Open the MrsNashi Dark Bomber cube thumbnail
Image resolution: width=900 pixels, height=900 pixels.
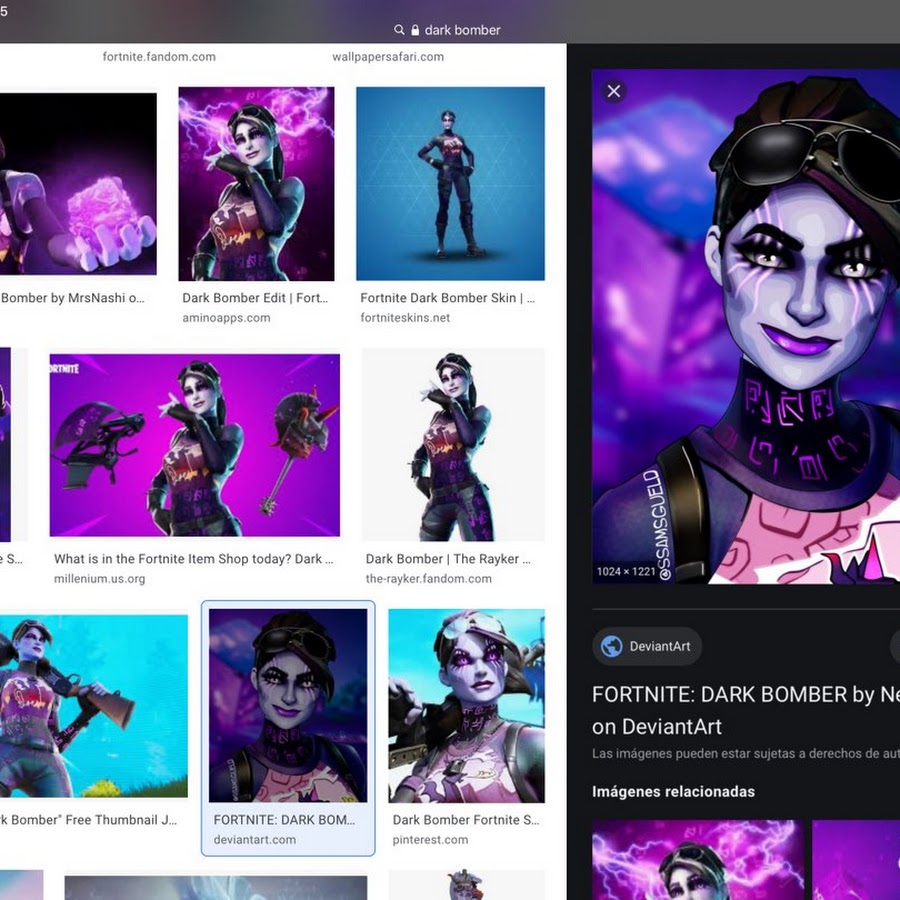(78, 184)
